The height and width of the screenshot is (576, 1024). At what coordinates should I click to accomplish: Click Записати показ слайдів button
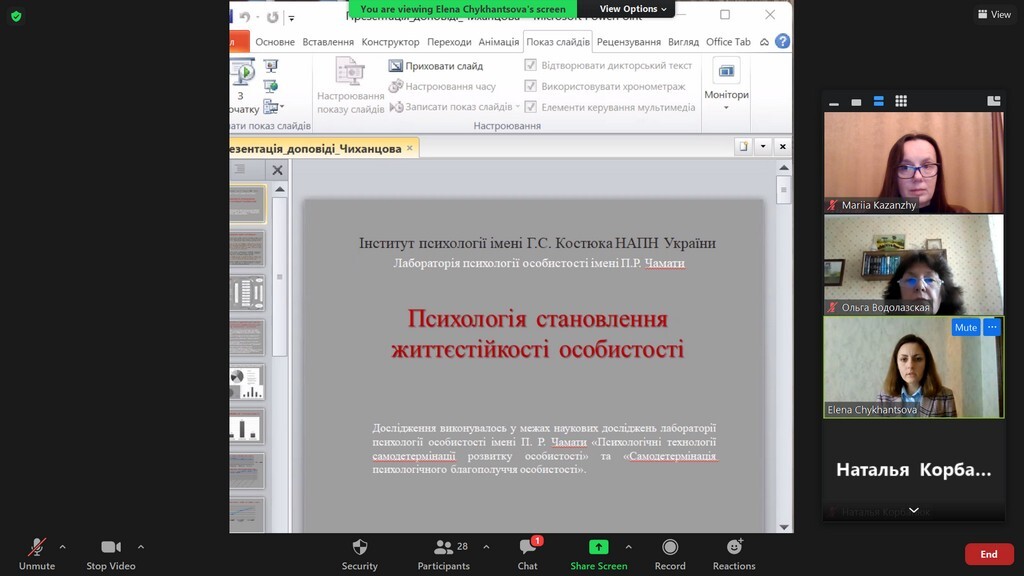click(x=450, y=106)
